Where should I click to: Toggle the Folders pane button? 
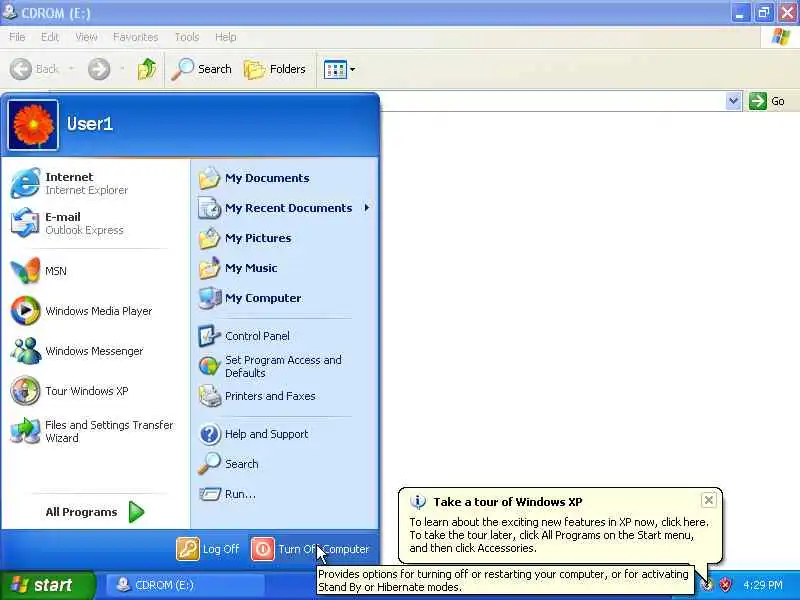pos(275,69)
